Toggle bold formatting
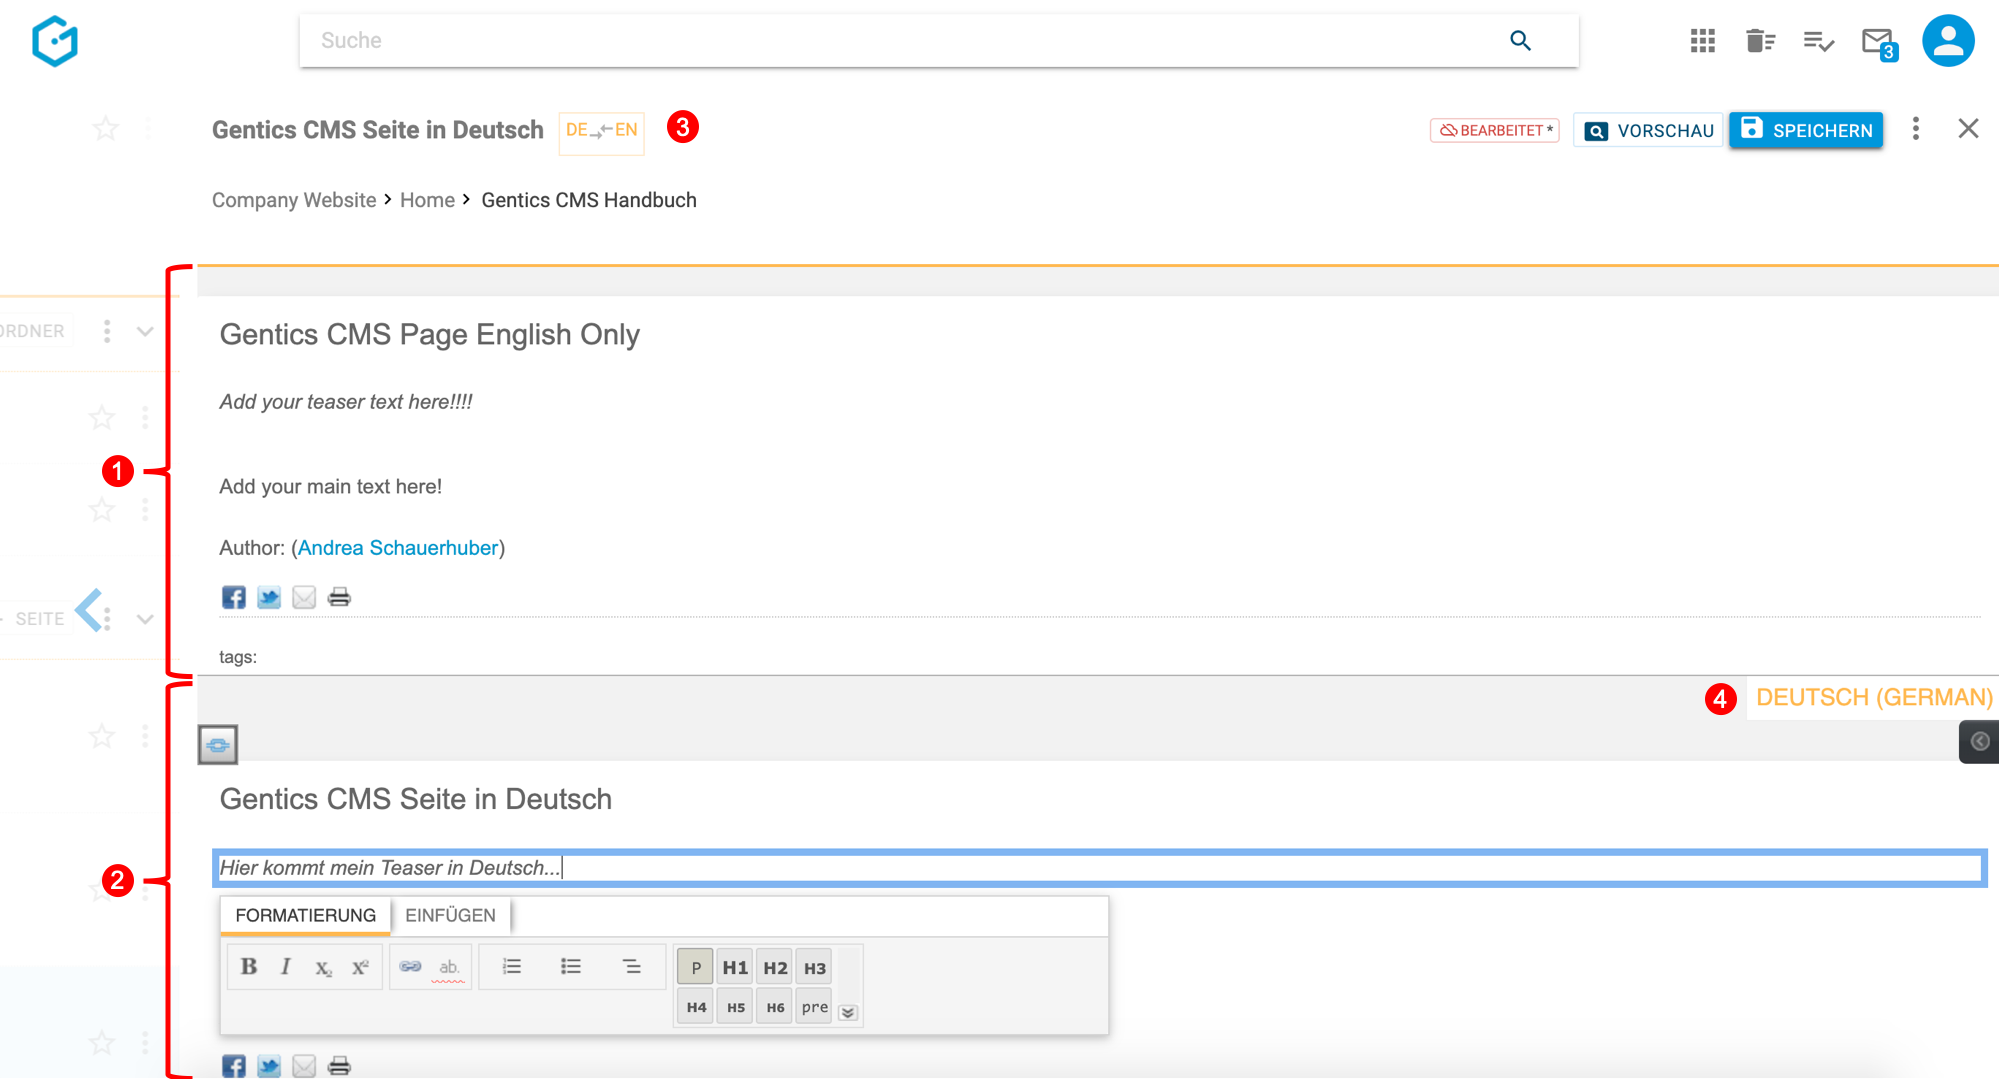1999x1079 pixels. pos(249,967)
